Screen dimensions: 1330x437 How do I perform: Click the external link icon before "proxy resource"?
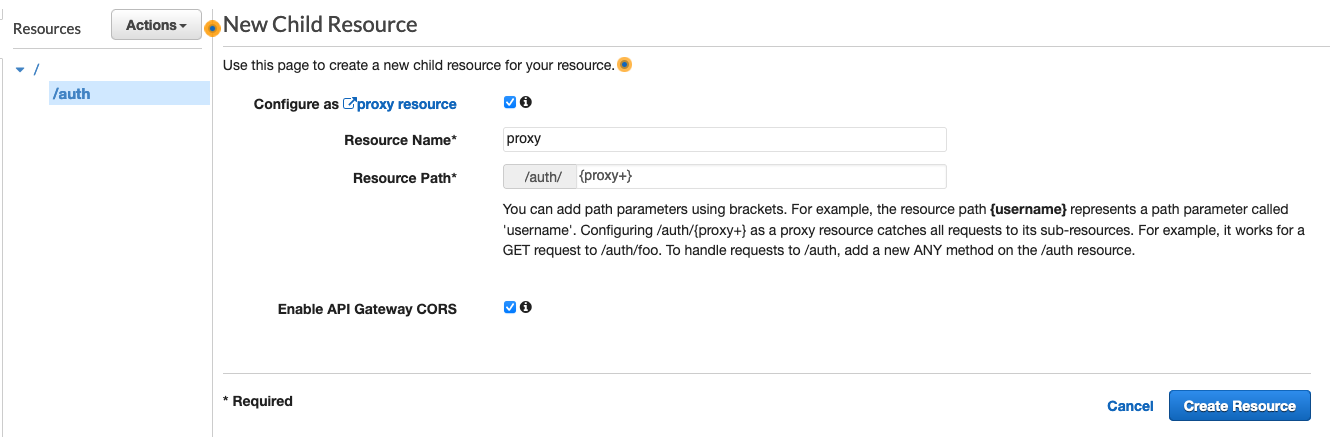point(349,104)
